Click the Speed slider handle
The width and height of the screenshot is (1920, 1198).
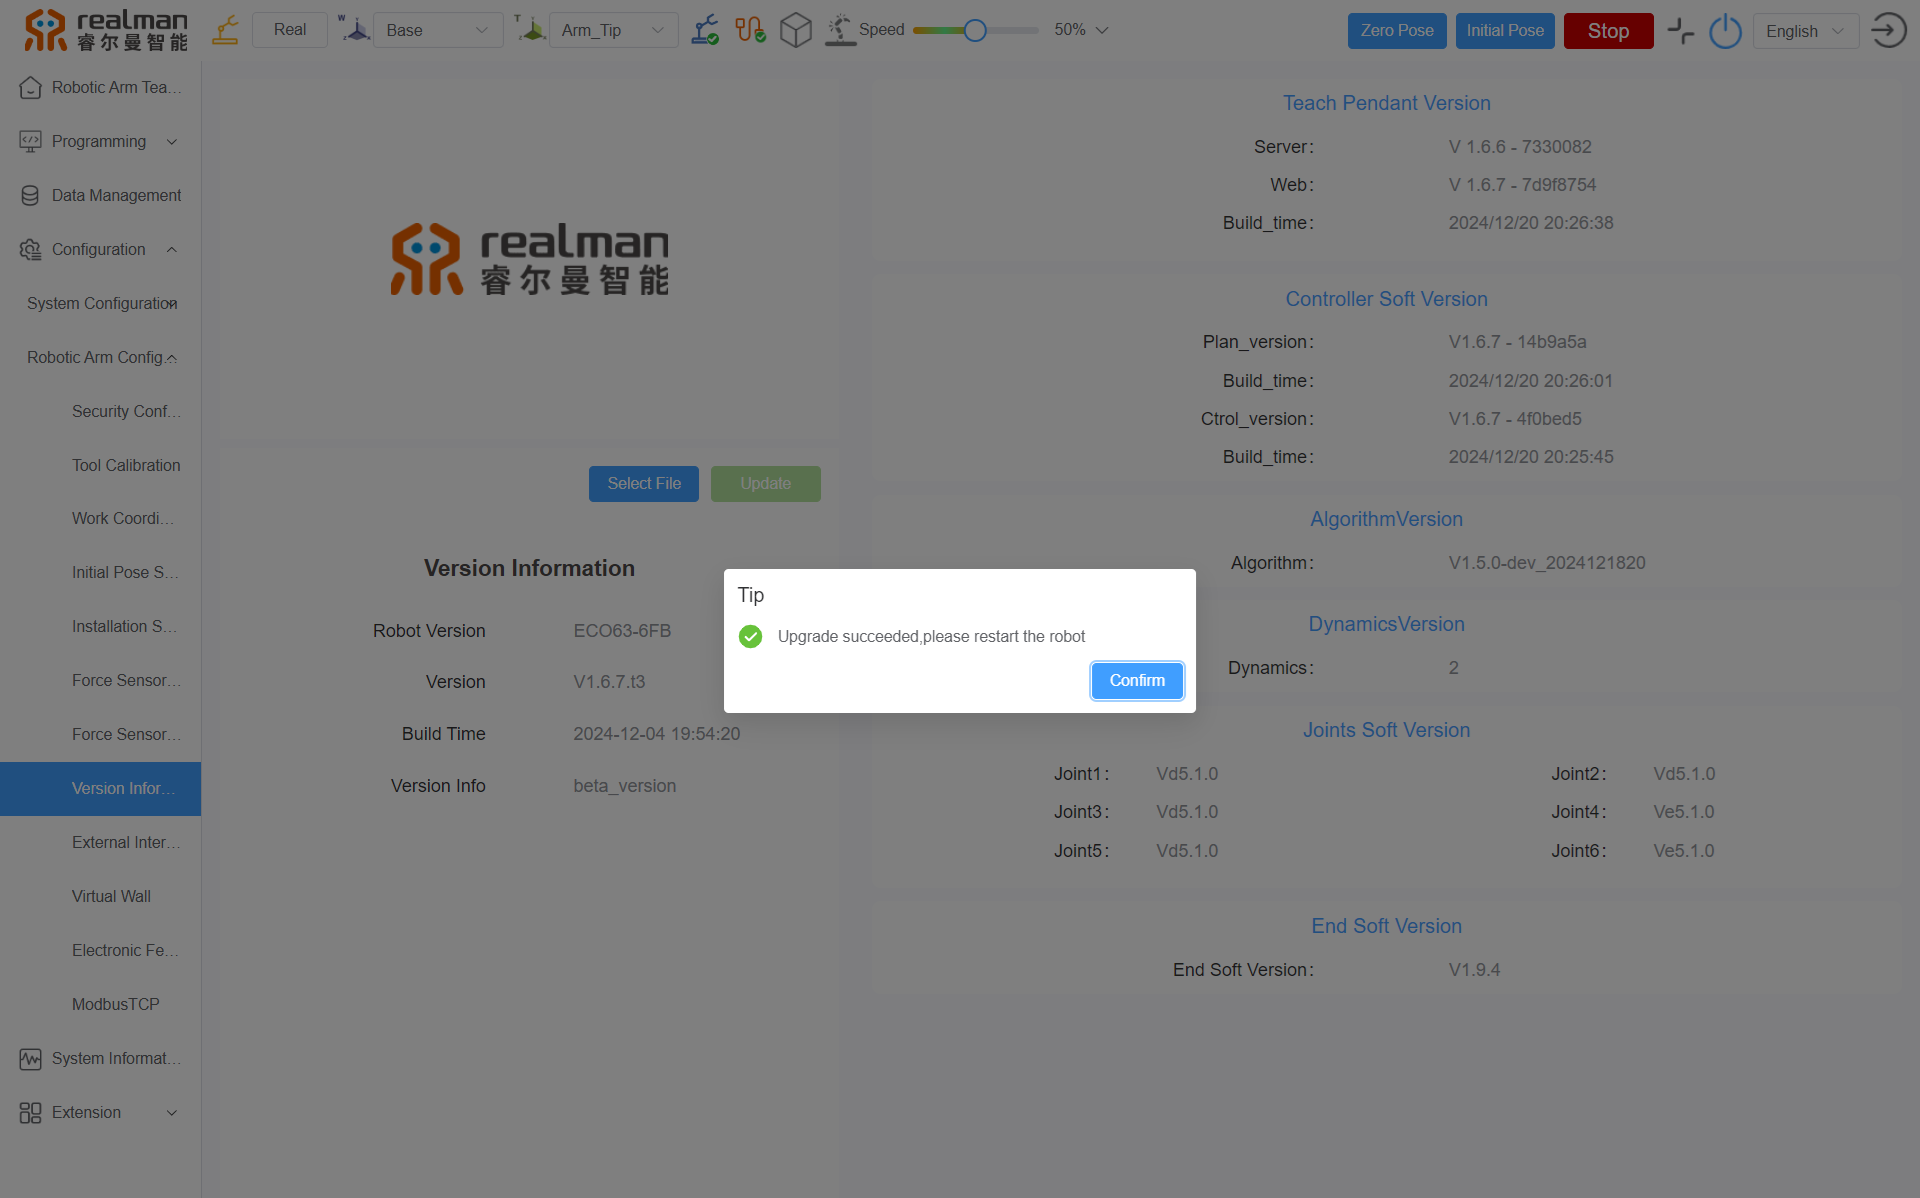[x=975, y=30]
